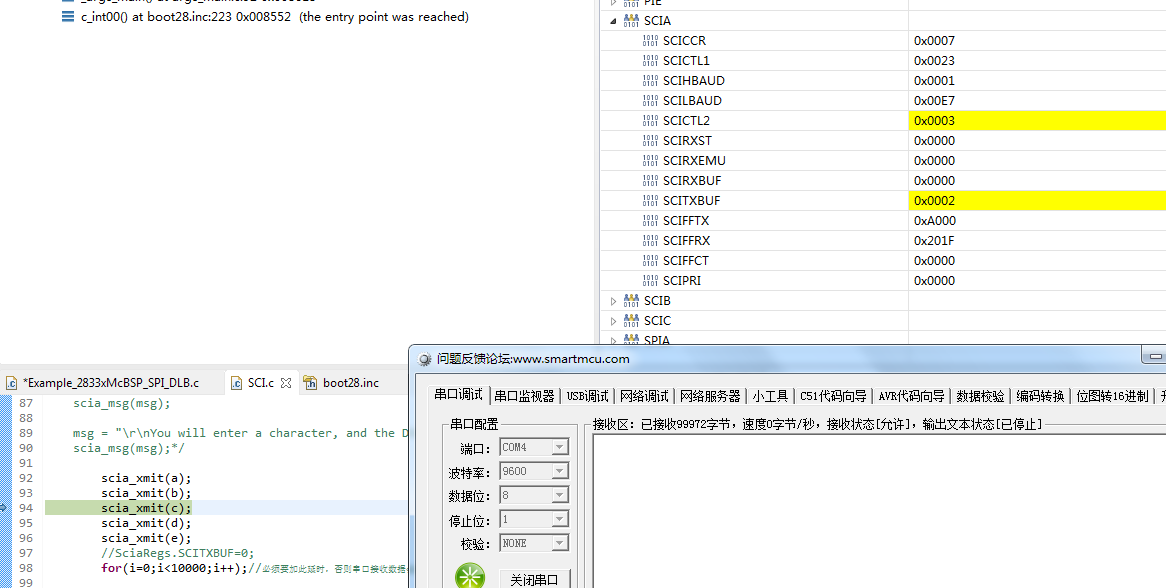This screenshot has width=1166, height=588.
Task: Open the 网络服务器 tab
Action: click(x=710, y=396)
